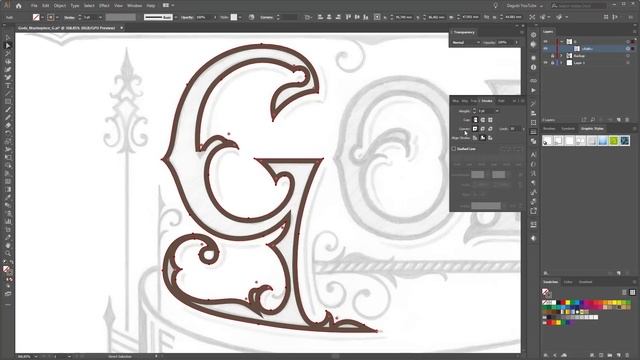Close the document tab
The height and width of the screenshot is (360, 640).
click(122, 28)
